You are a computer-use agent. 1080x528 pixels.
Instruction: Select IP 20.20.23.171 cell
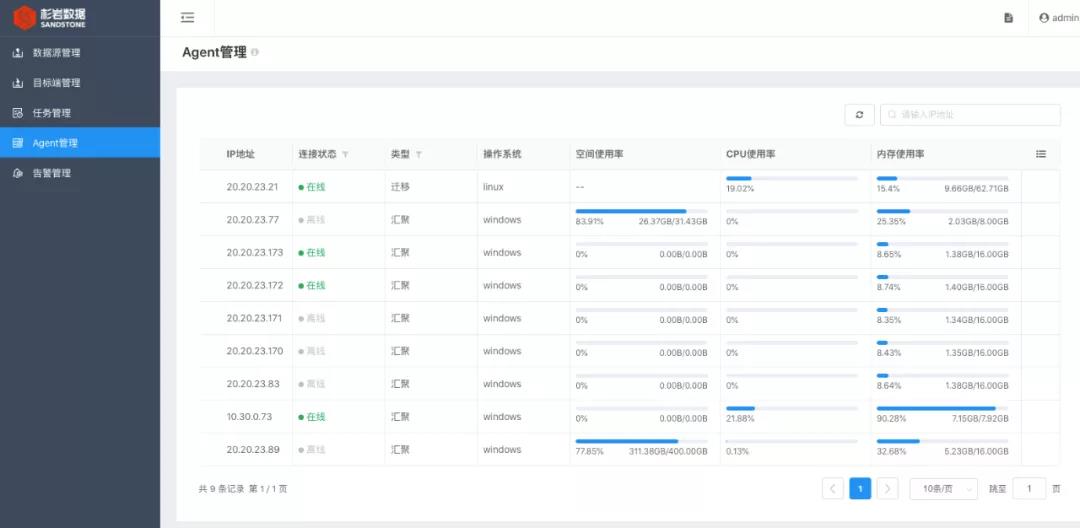click(255, 318)
